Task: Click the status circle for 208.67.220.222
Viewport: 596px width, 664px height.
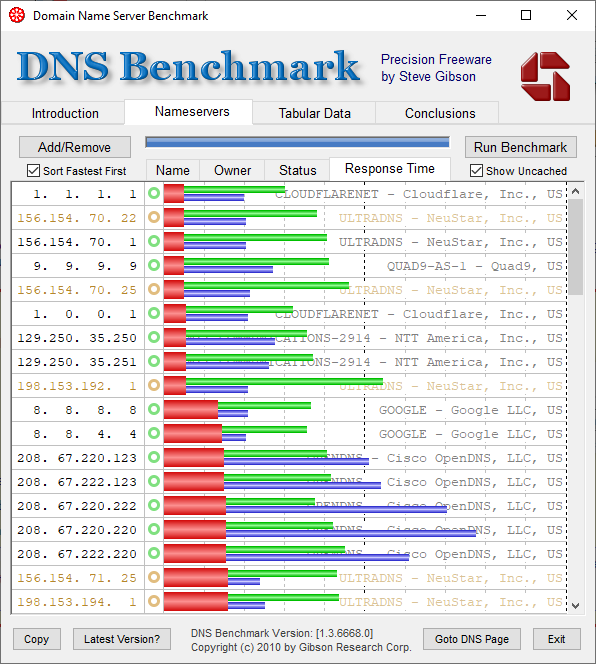Action: pyautogui.click(x=154, y=506)
